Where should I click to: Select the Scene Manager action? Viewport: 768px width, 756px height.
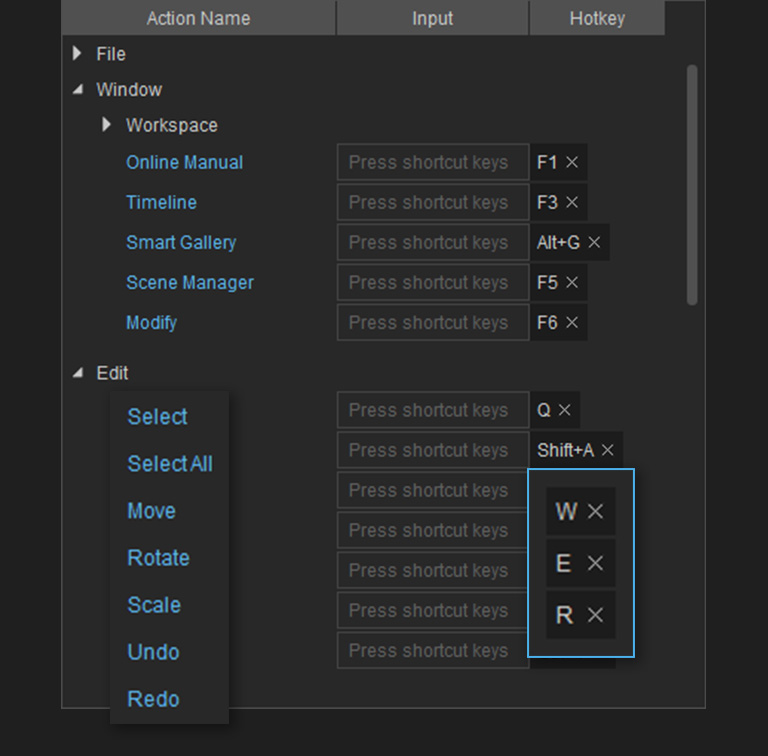pos(189,282)
